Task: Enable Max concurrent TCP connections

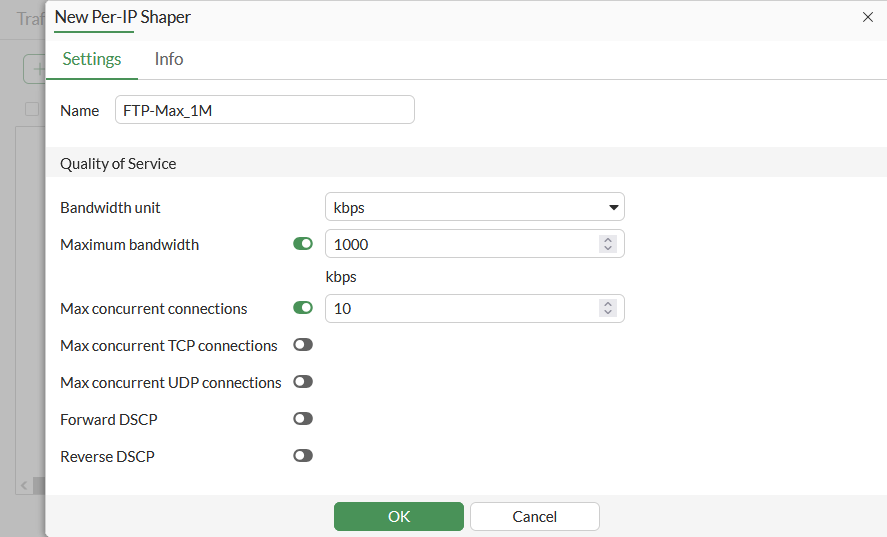Action: click(303, 345)
